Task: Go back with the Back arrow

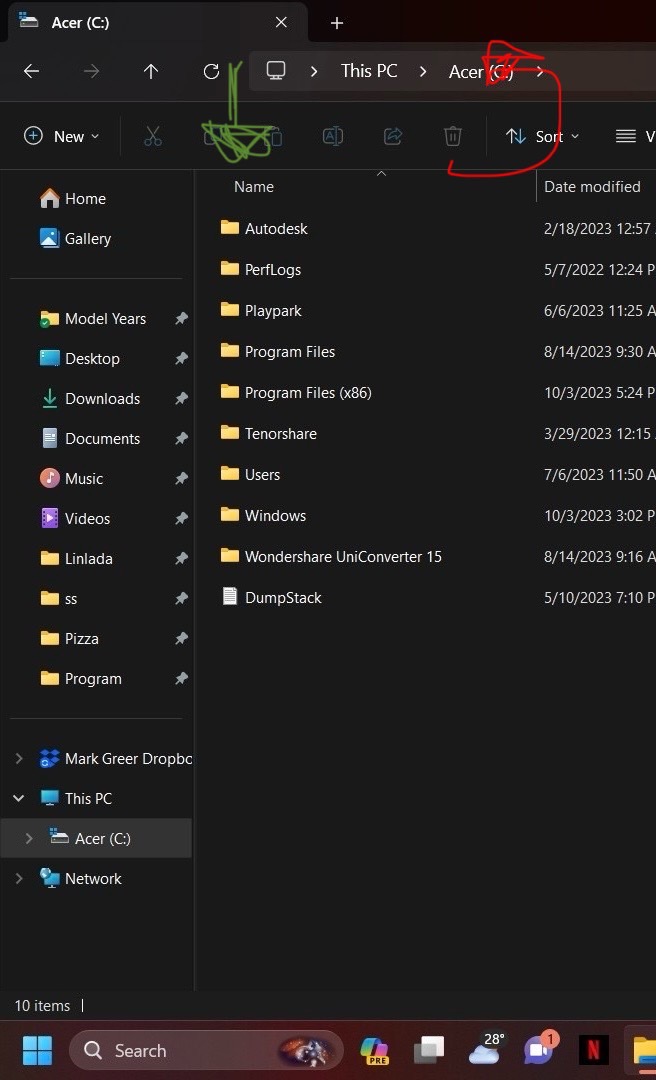Action: pyautogui.click(x=31, y=71)
